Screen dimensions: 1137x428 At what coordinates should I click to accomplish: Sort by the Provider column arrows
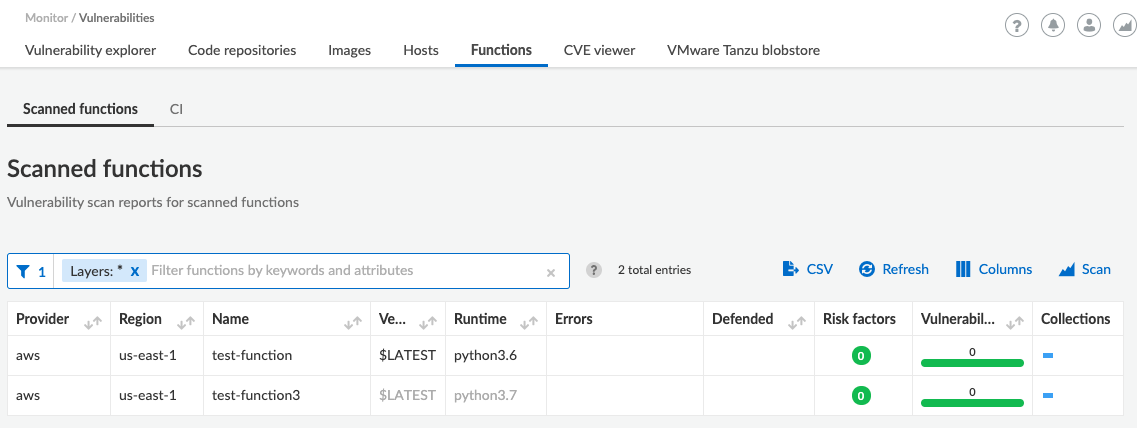(93, 323)
